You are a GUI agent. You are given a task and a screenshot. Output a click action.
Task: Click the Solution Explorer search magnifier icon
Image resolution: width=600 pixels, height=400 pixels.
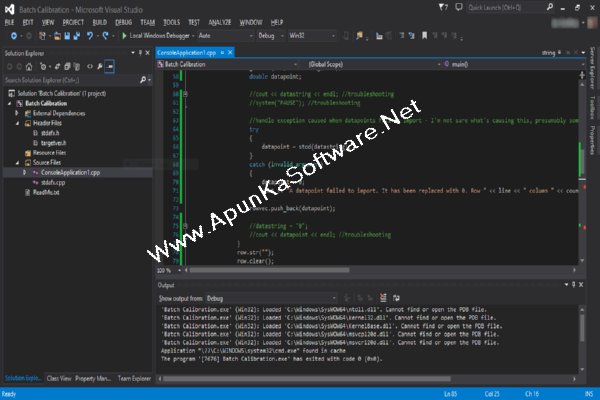(143, 80)
